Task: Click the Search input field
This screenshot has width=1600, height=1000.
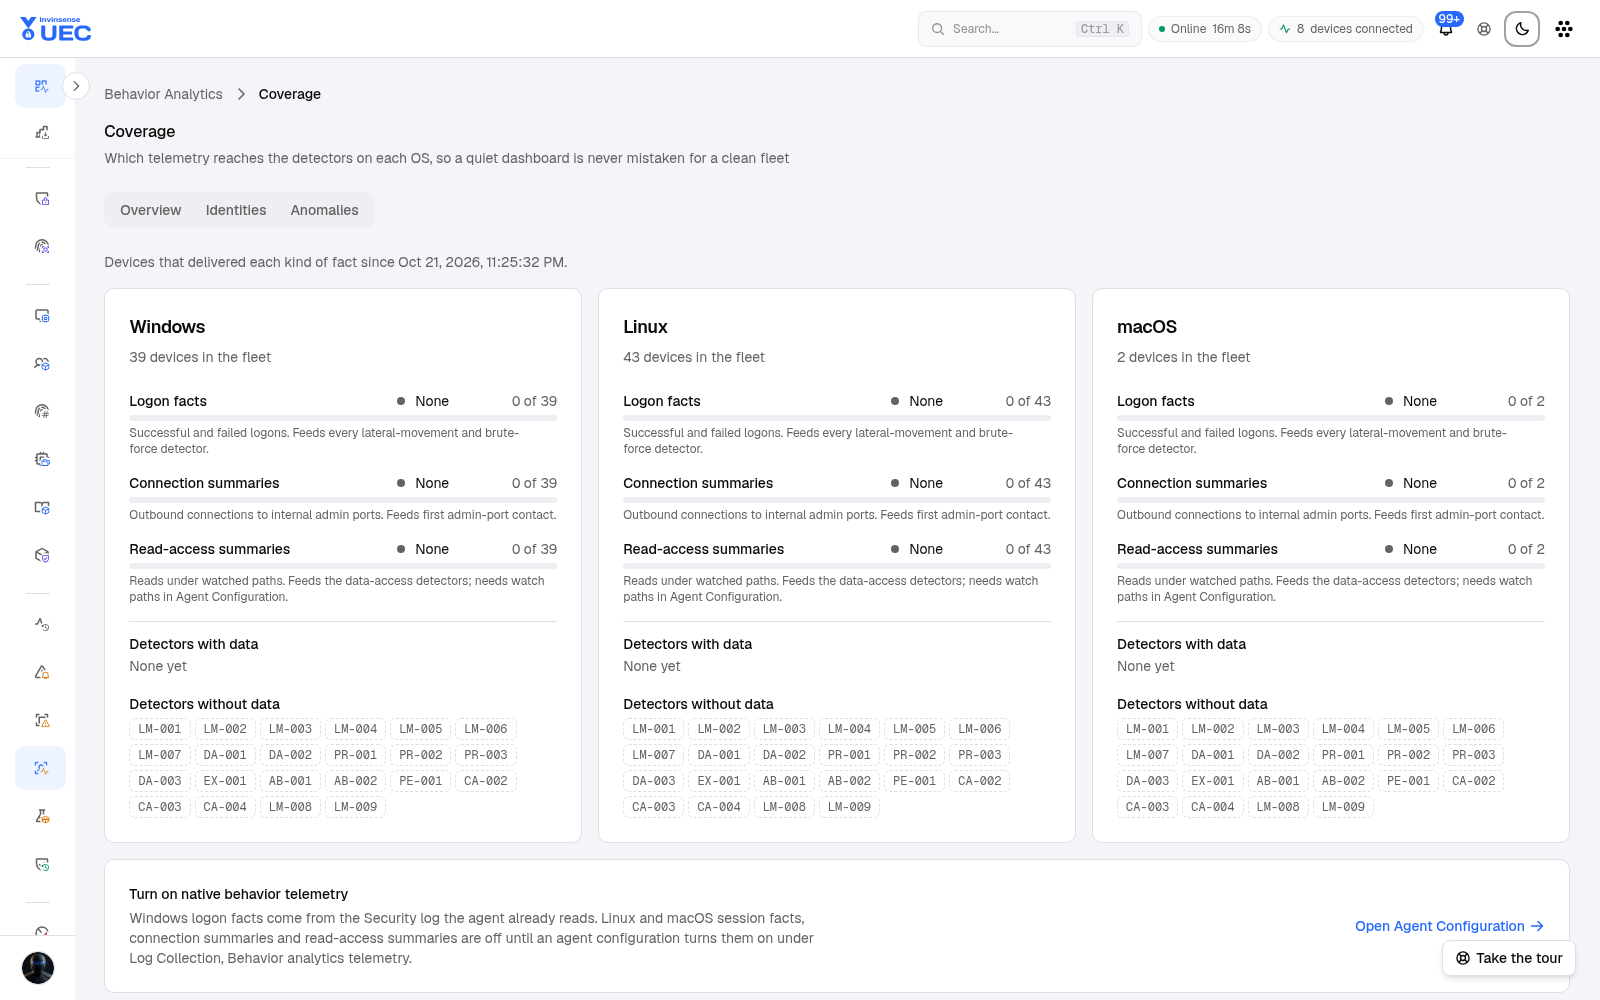Action: pos(1029,29)
